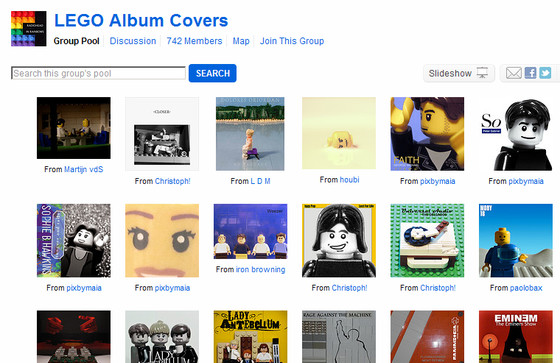
Task: Visit paolobax user profile link
Action: click(526, 288)
